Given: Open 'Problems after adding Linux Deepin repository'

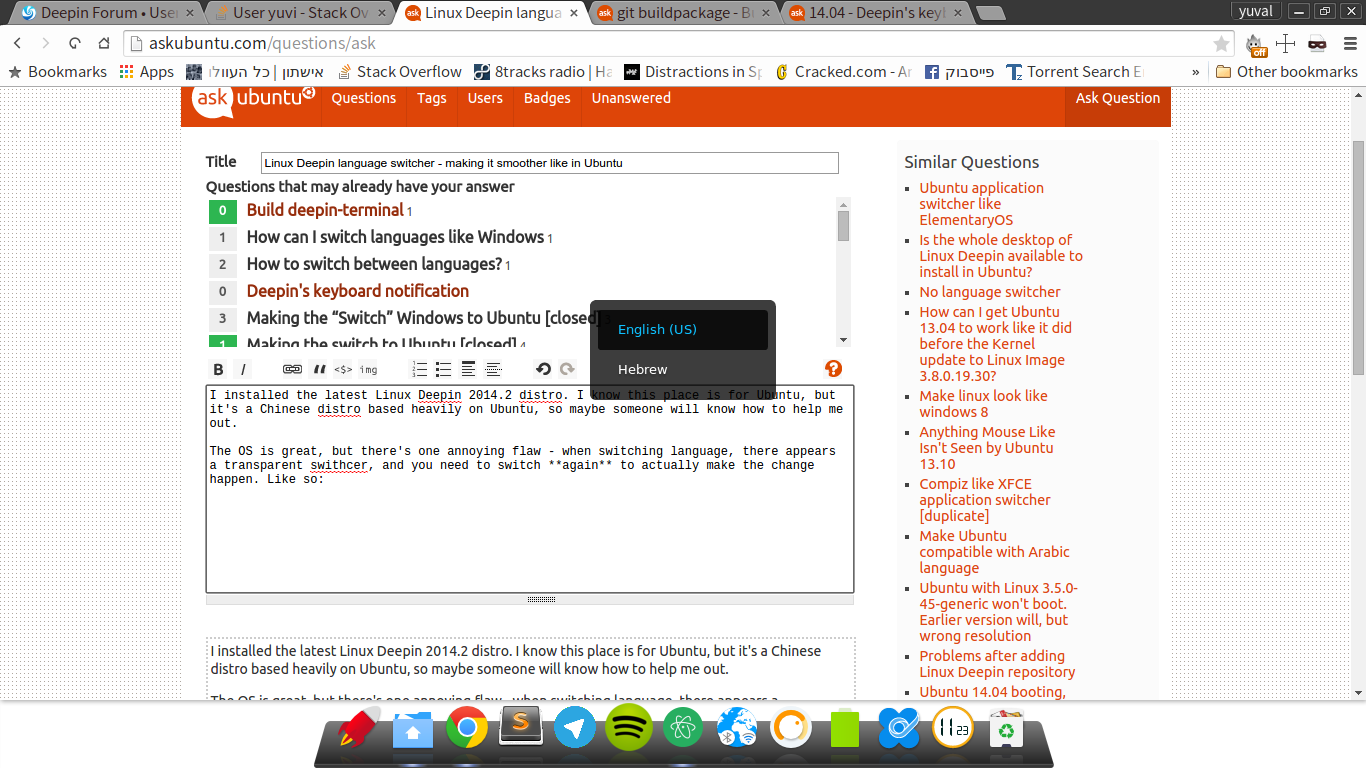Looking at the screenshot, I should (x=998, y=664).
